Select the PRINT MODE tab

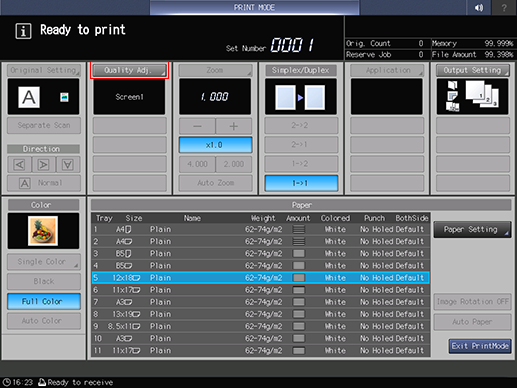[254, 7]
